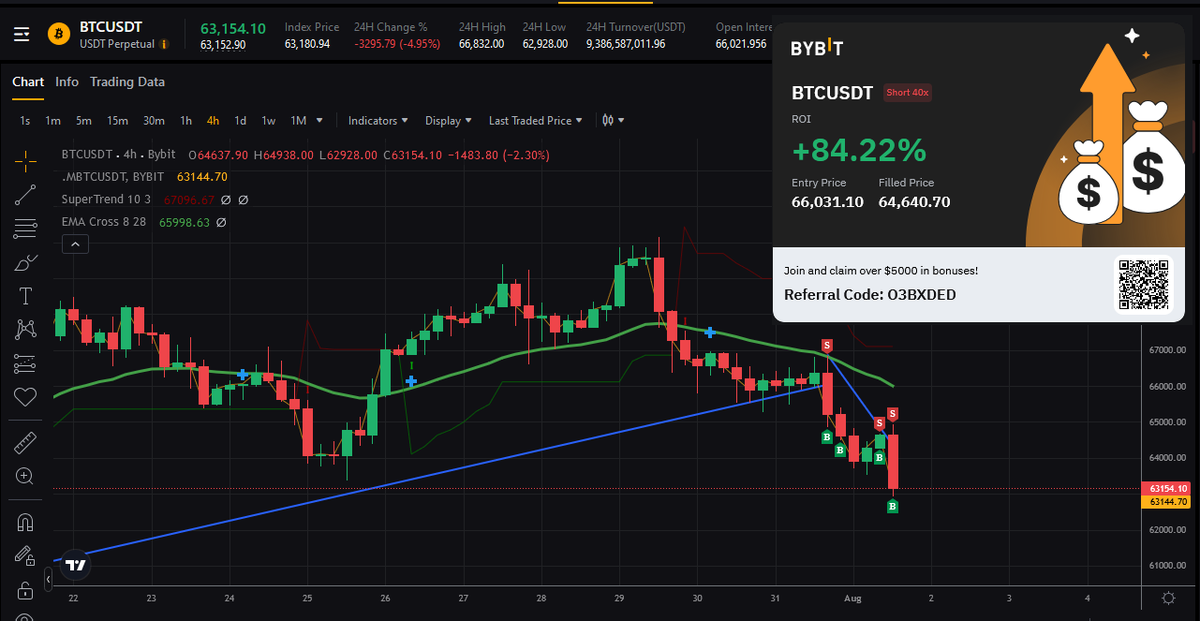Screen dimensions: 1200x621
Task: Click the Index Price value 63,180.94
Action: 307,44
